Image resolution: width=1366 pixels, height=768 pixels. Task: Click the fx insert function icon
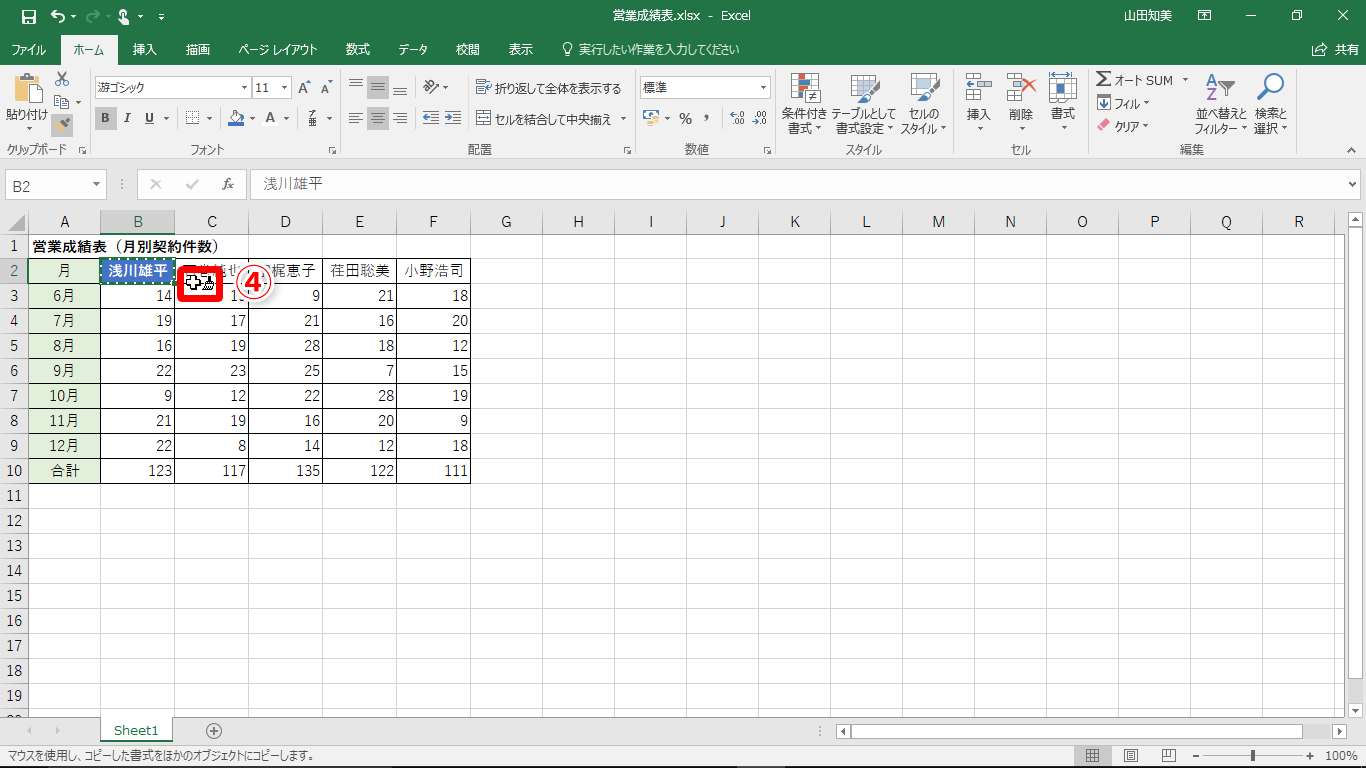pos(228,184)
